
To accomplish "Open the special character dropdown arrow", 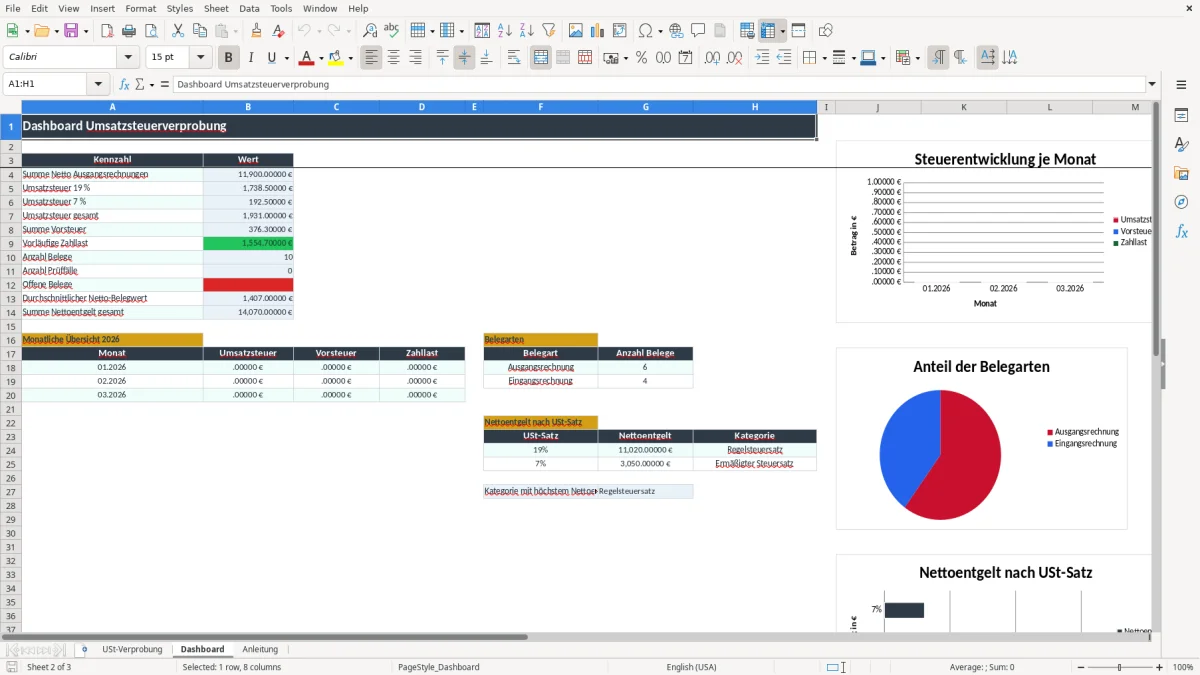I will point(659,31).
